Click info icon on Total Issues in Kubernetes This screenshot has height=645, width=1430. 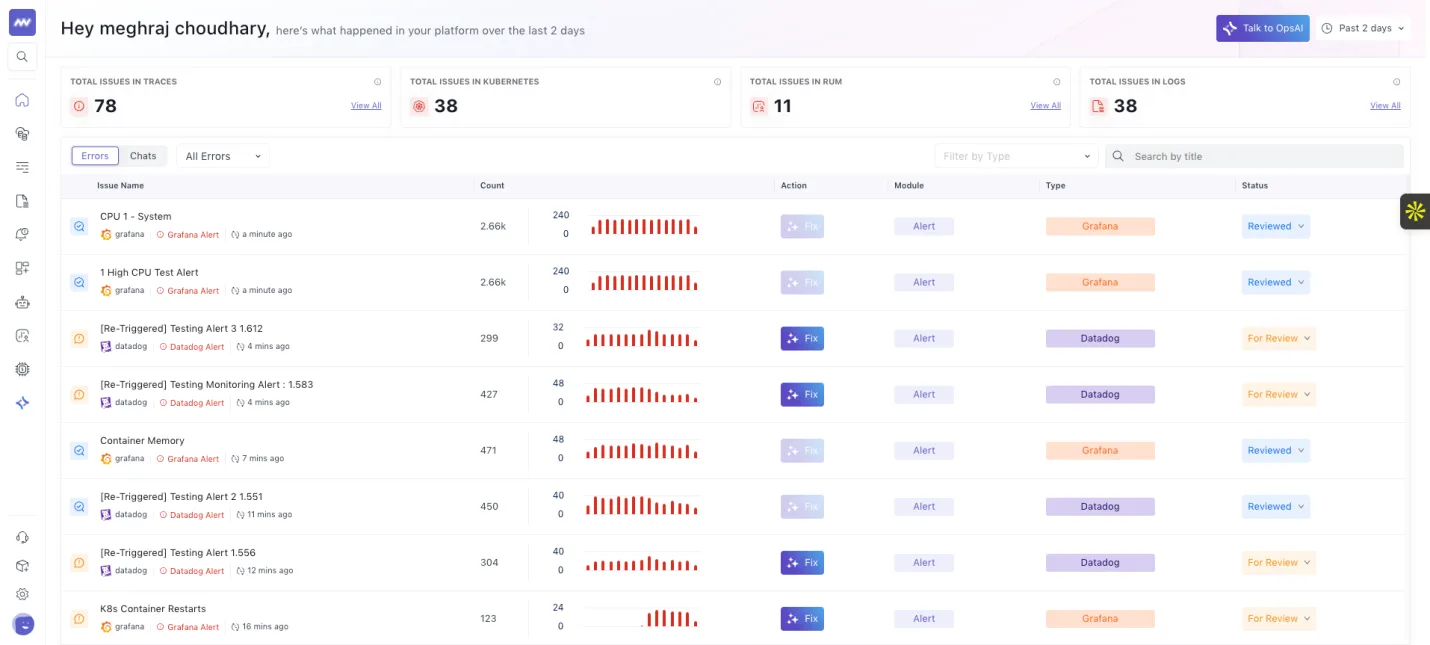coord(717,82)
